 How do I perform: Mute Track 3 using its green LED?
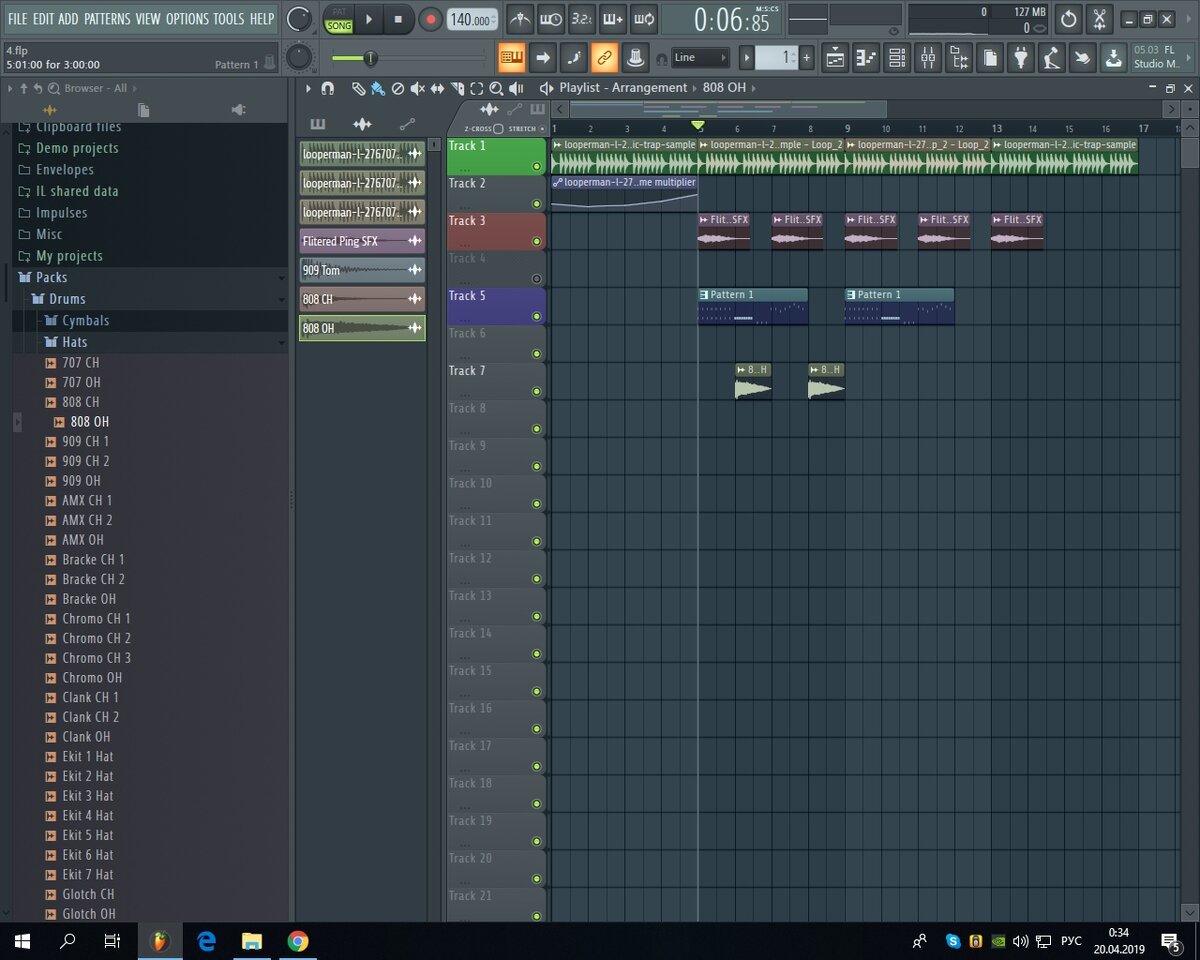(537, 241)
